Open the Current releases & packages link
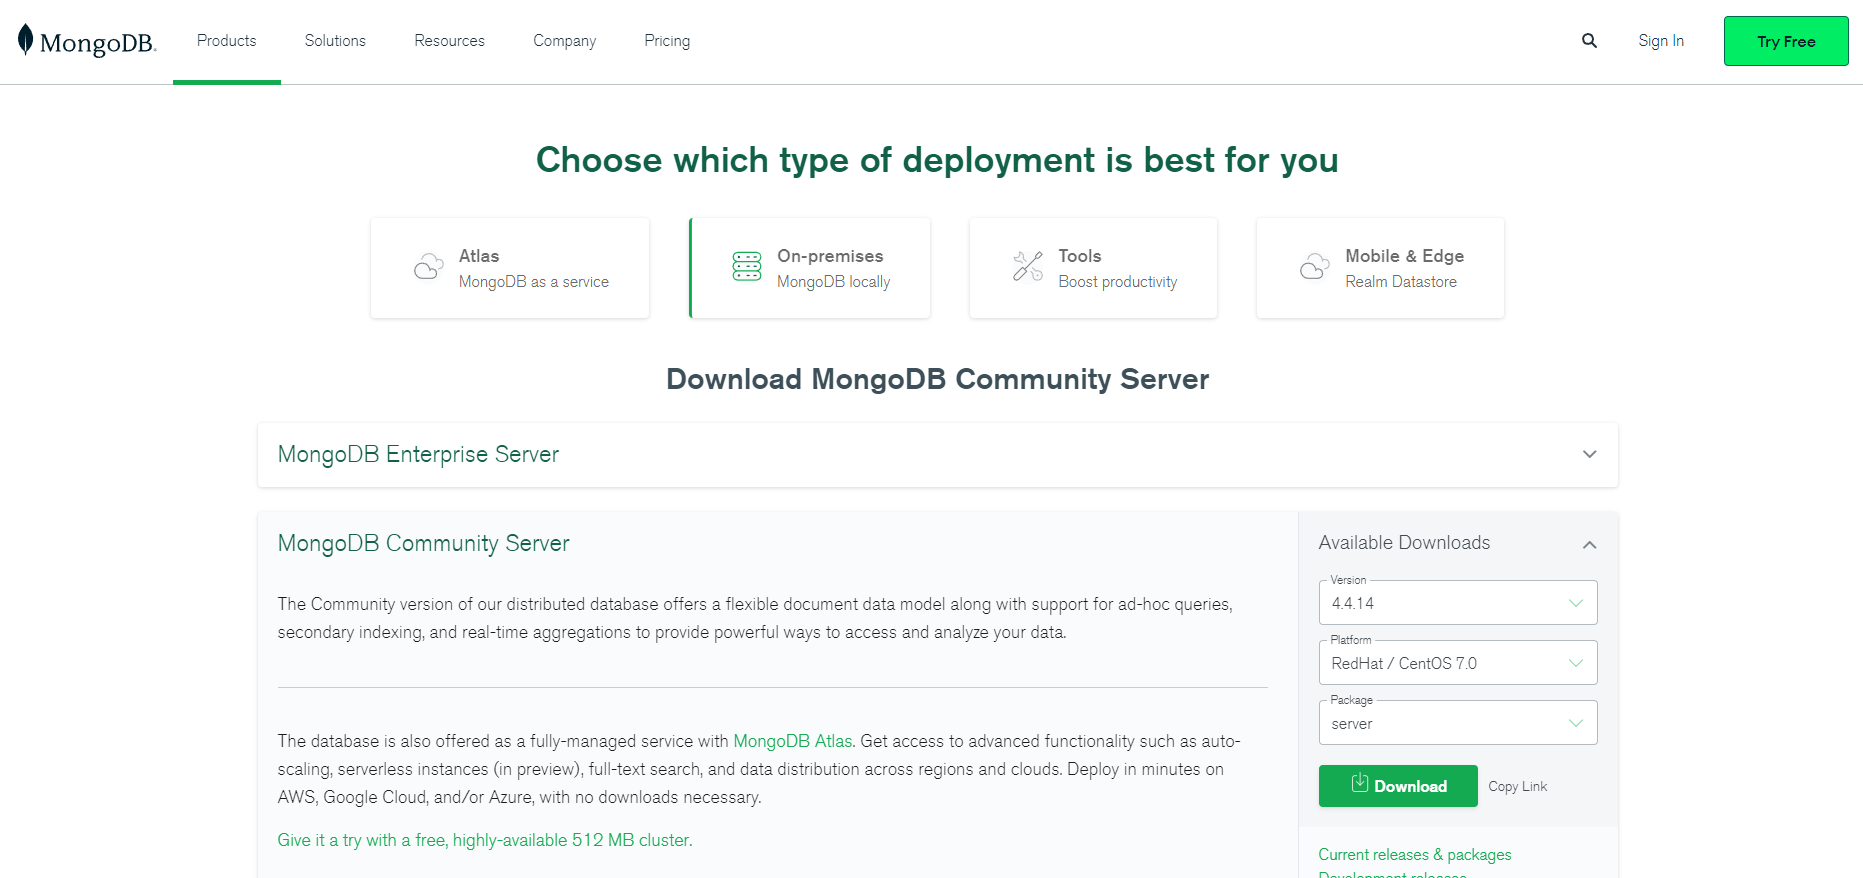This screenshot has height=878, width=1863. point(1415,854)
